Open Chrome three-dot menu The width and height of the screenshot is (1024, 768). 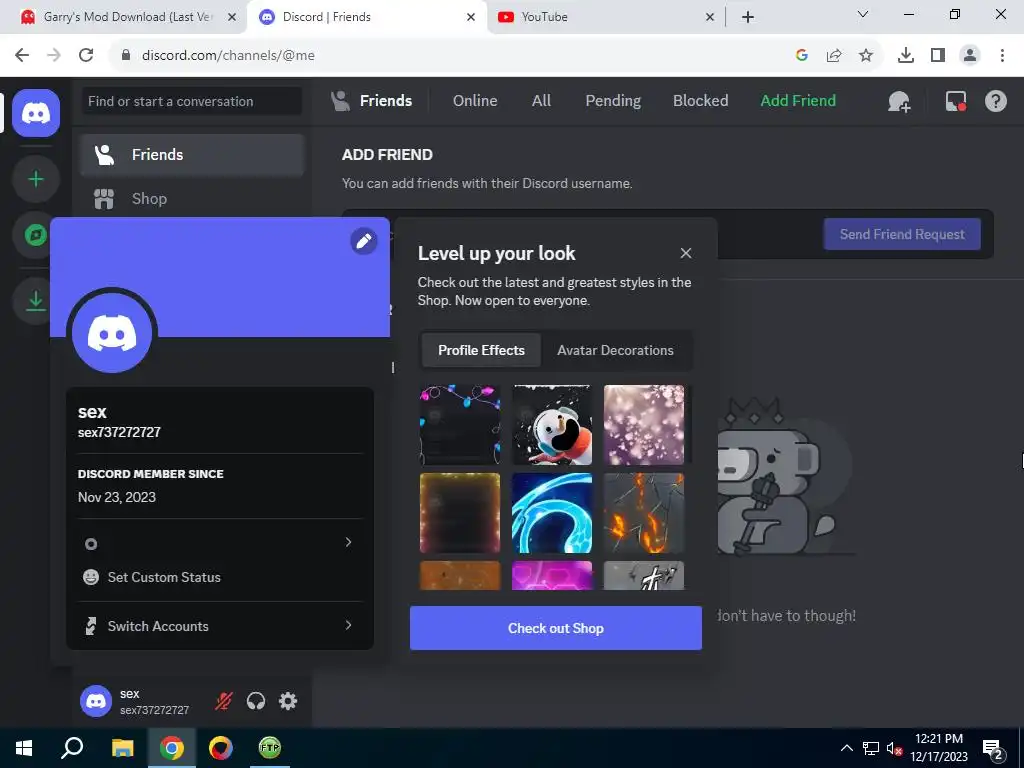coord(1002,56)
